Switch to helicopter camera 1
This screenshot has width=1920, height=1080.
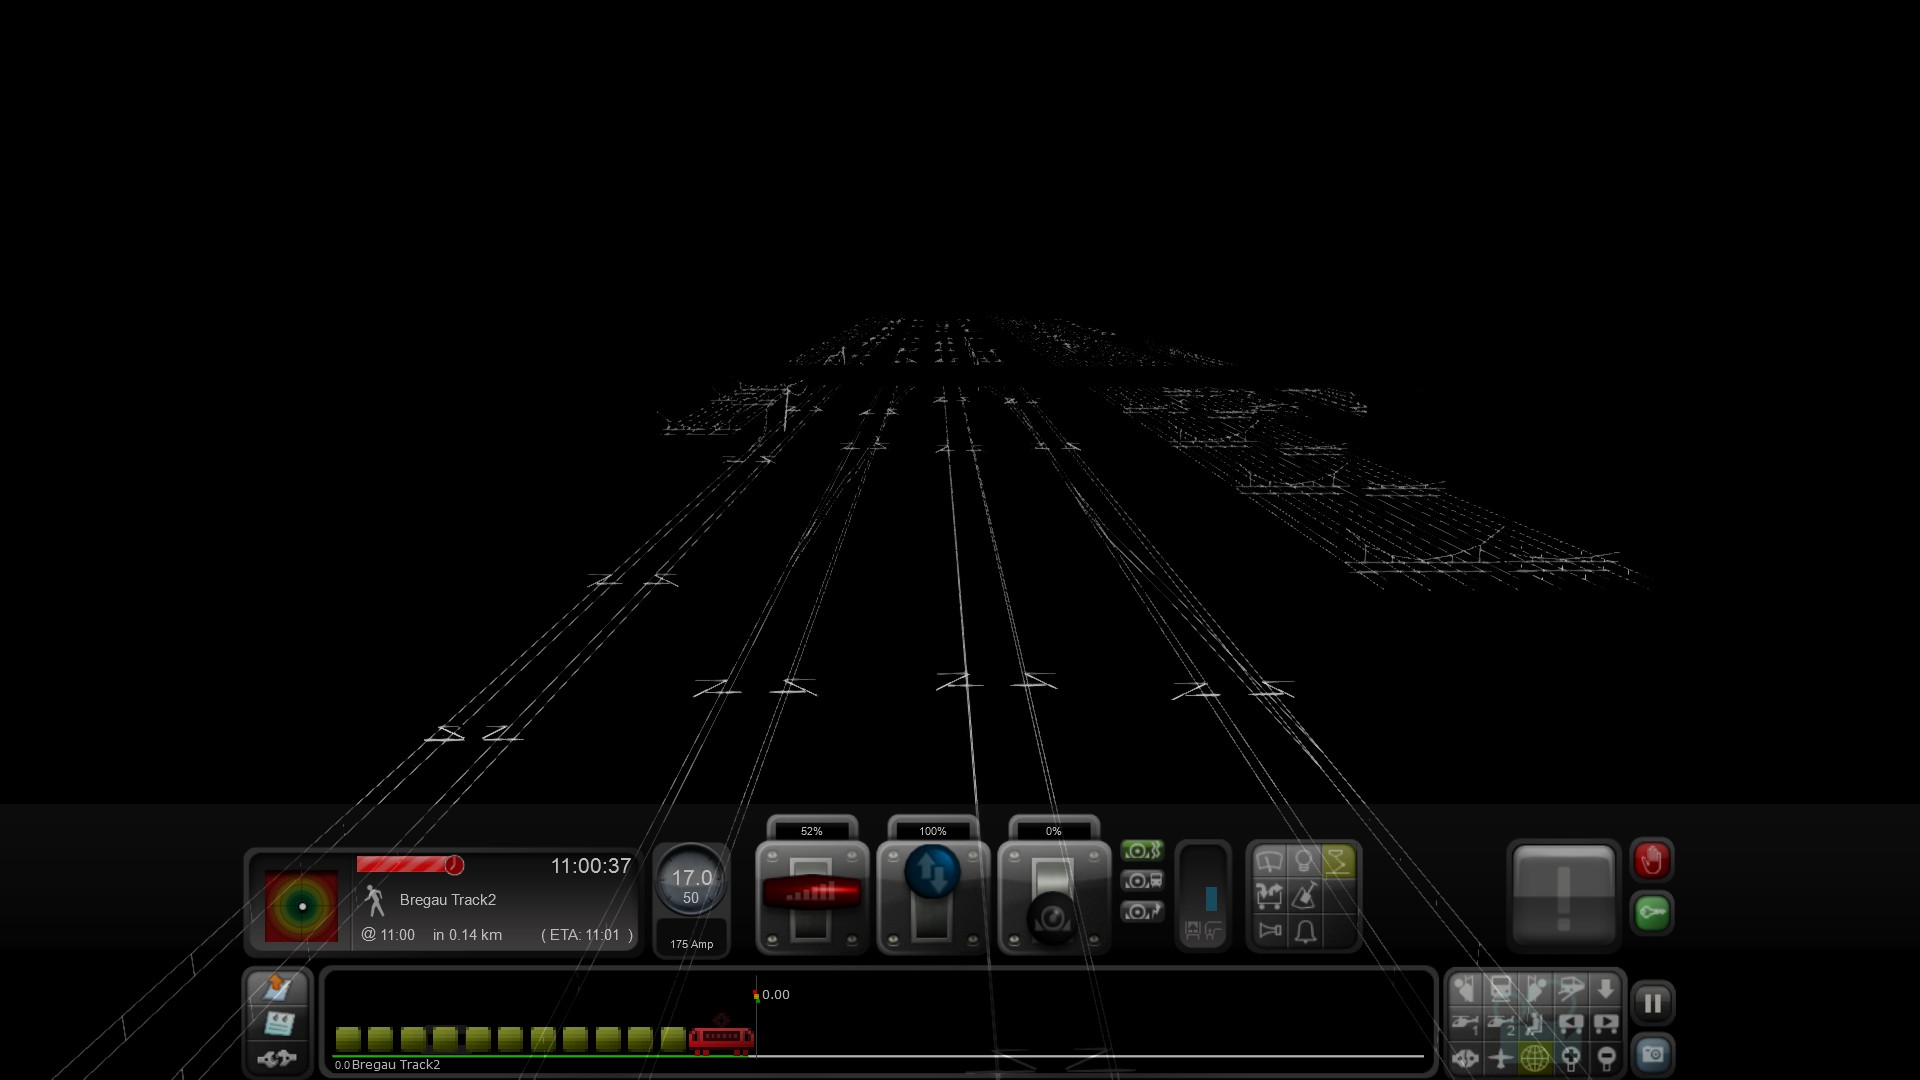click(x=1465, y=1024)
